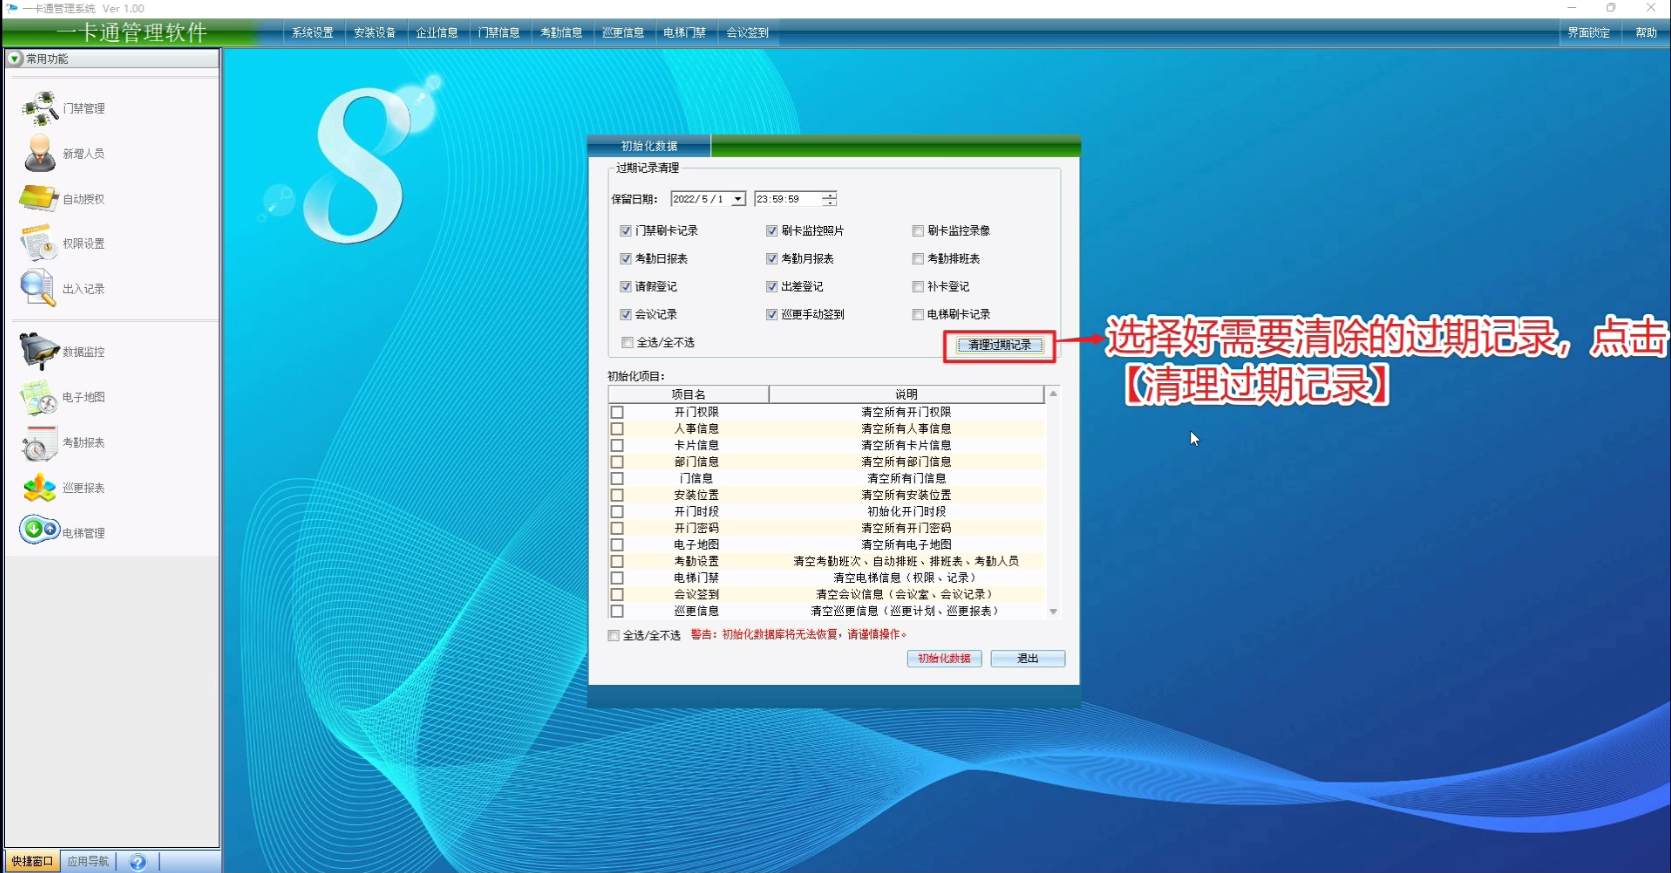This screenshot has width=1671, height=873.
Task: Tick the 开门权限 row checkbox
Action: pyautogui.click(x=617, y=412)
